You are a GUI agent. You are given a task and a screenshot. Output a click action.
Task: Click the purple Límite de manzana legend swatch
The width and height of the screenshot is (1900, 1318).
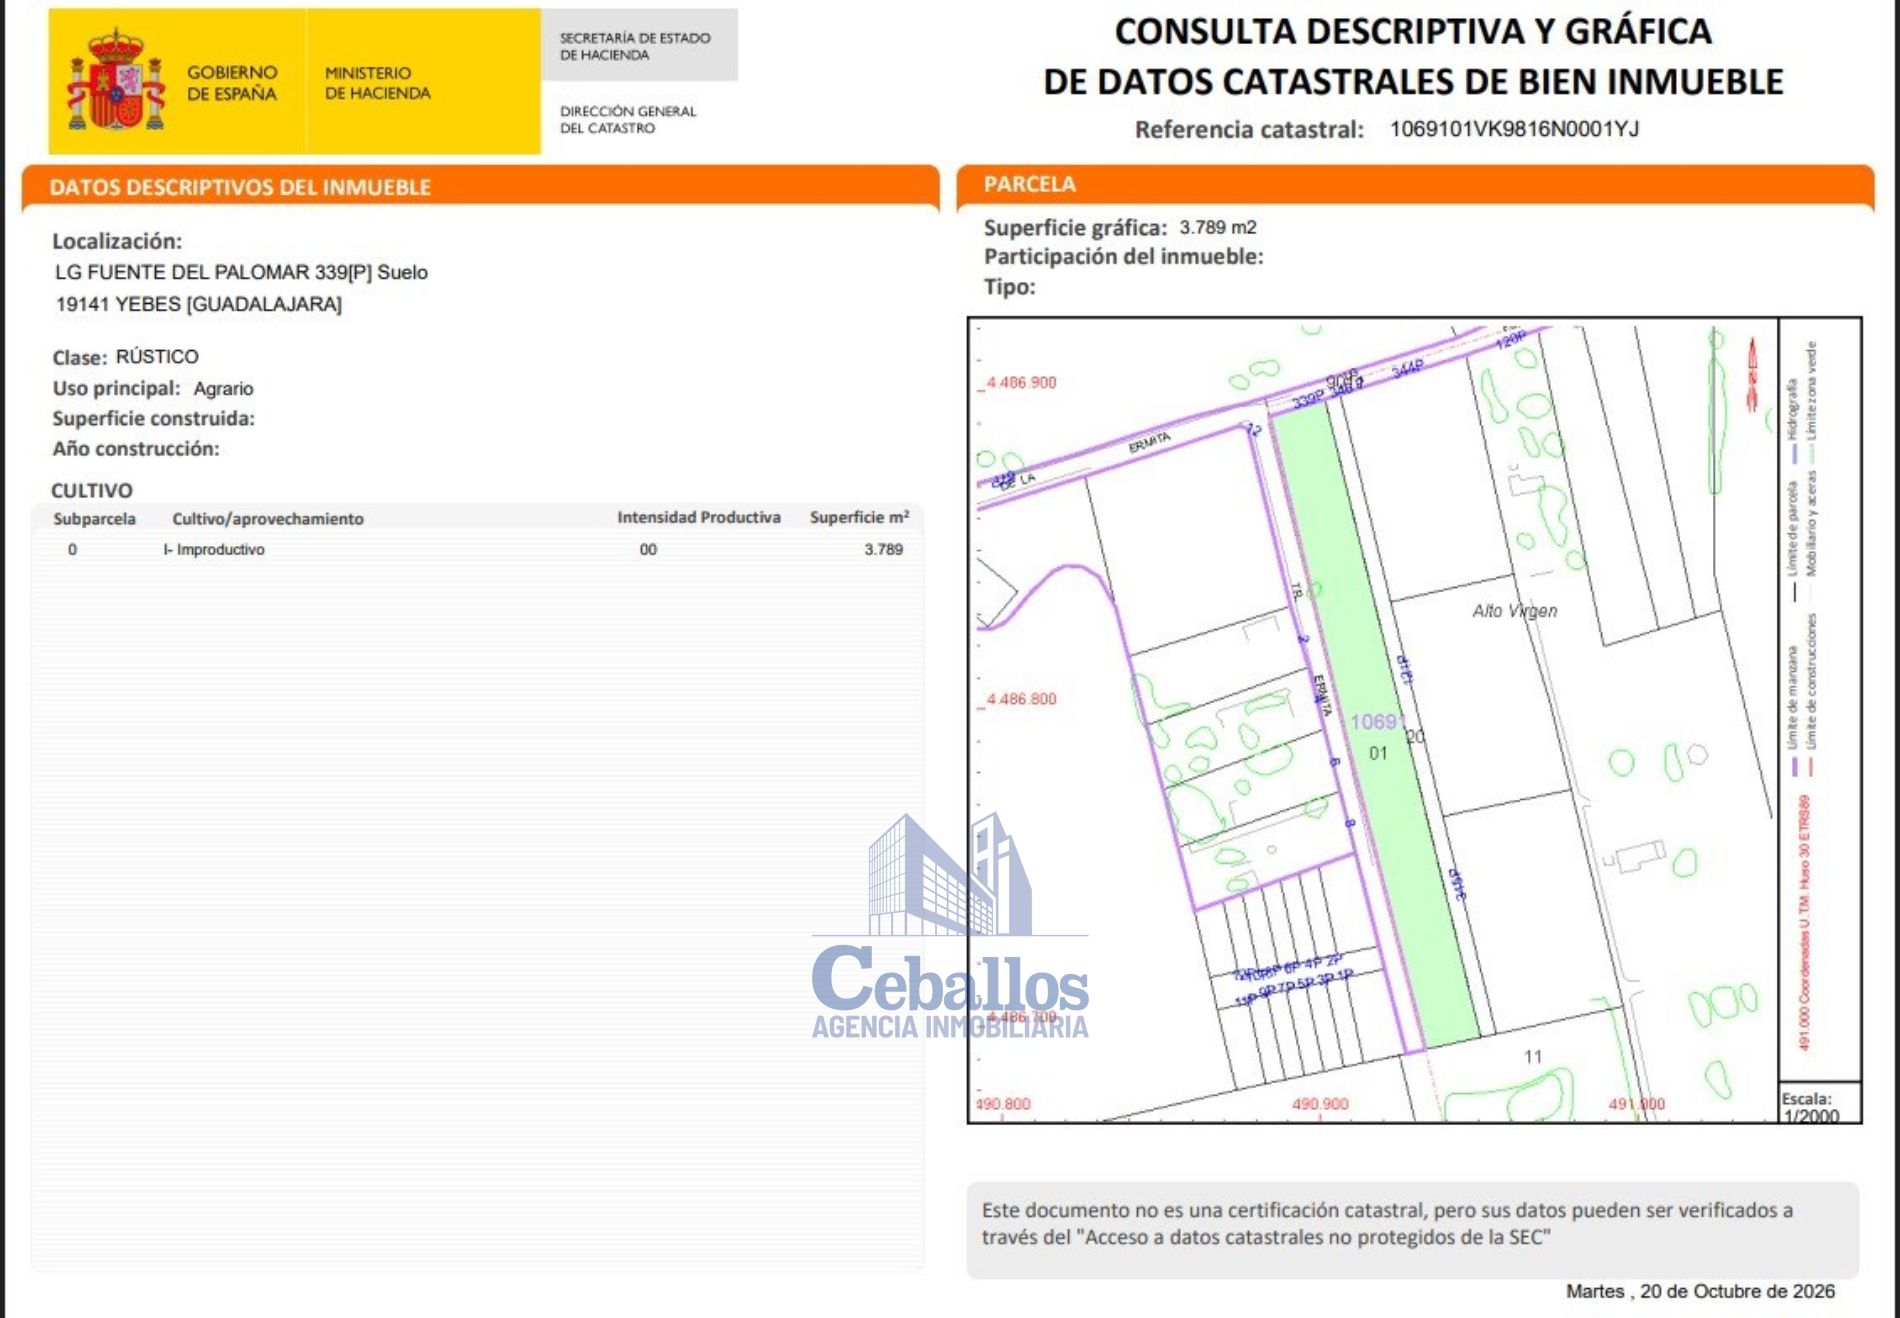tap(1795, 767)
